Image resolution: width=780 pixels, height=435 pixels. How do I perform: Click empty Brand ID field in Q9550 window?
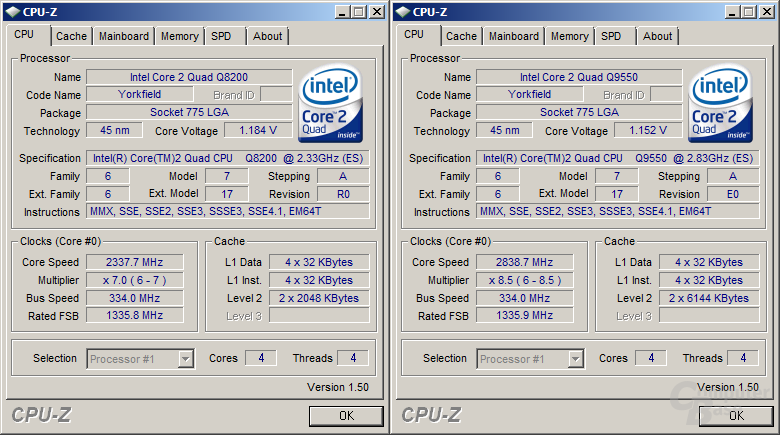(x=666, y=95)
